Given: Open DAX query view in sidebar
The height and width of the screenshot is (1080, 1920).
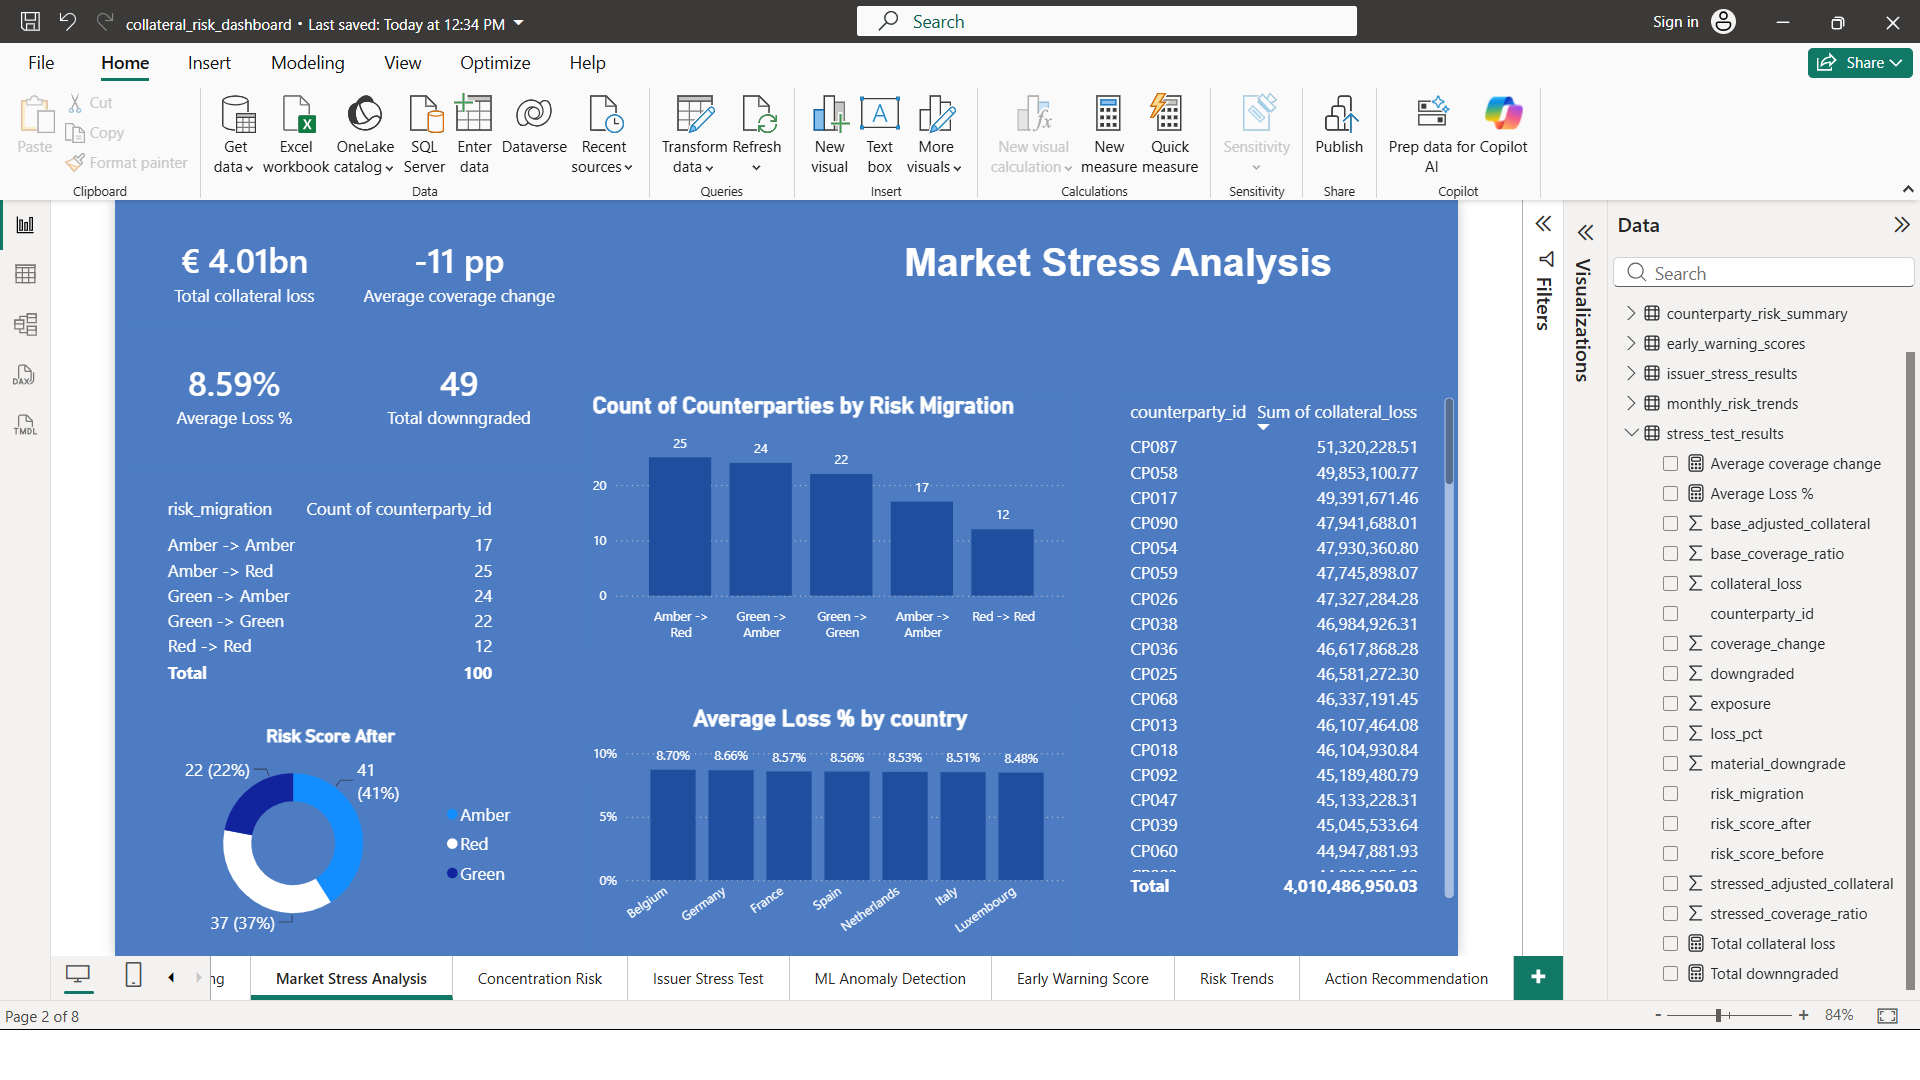Looking at the screenshot, I should click(25, 375).
